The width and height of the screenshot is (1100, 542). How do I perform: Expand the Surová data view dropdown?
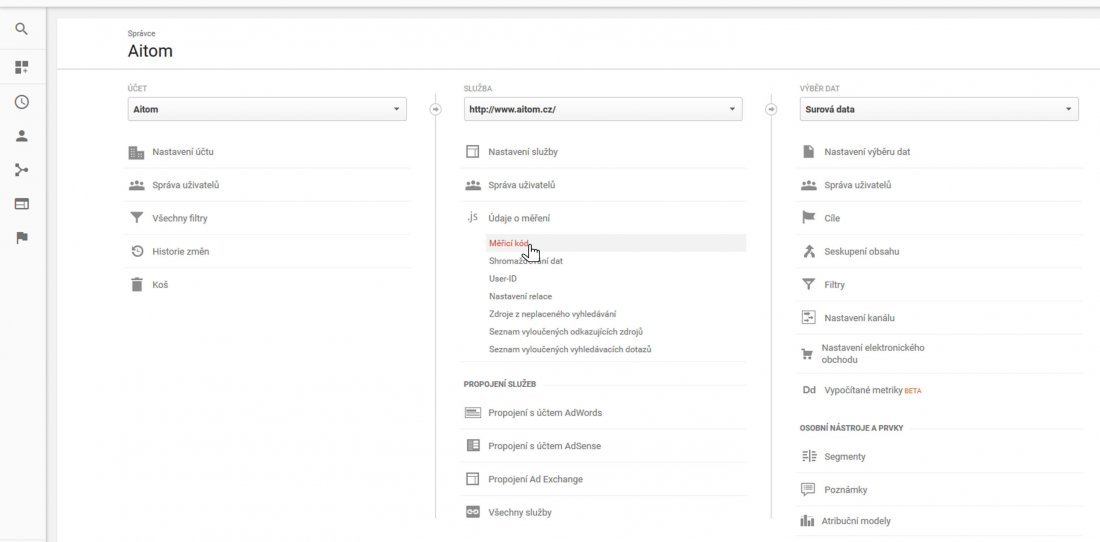point(939,109)
